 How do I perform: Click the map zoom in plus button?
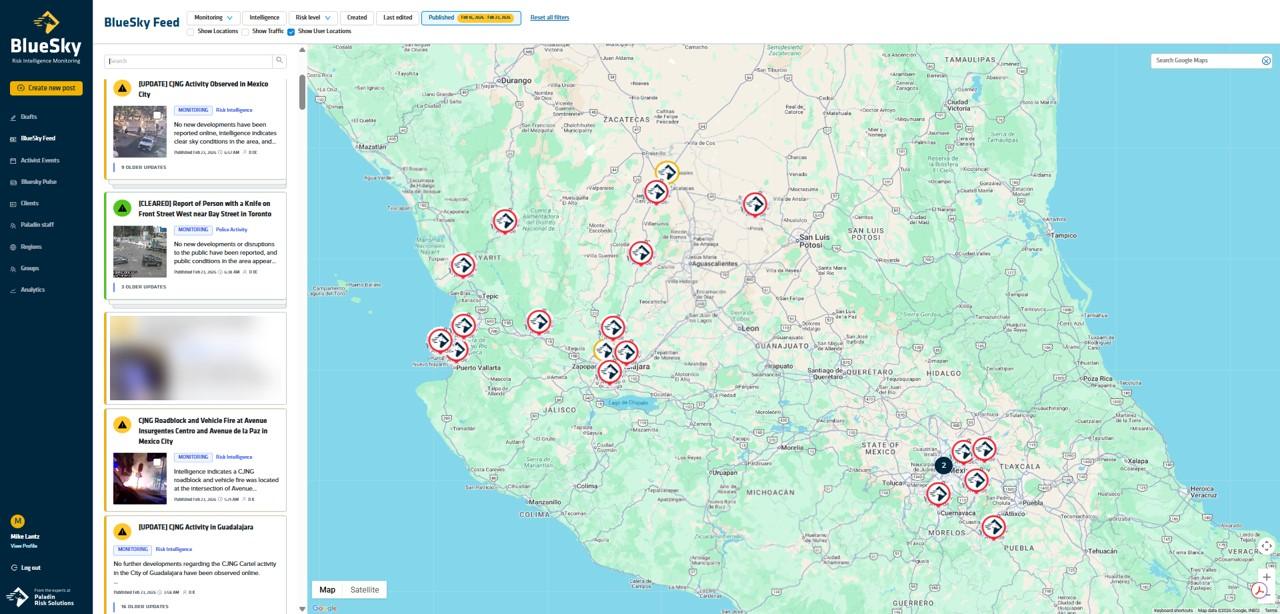(x=1266, y=577)
